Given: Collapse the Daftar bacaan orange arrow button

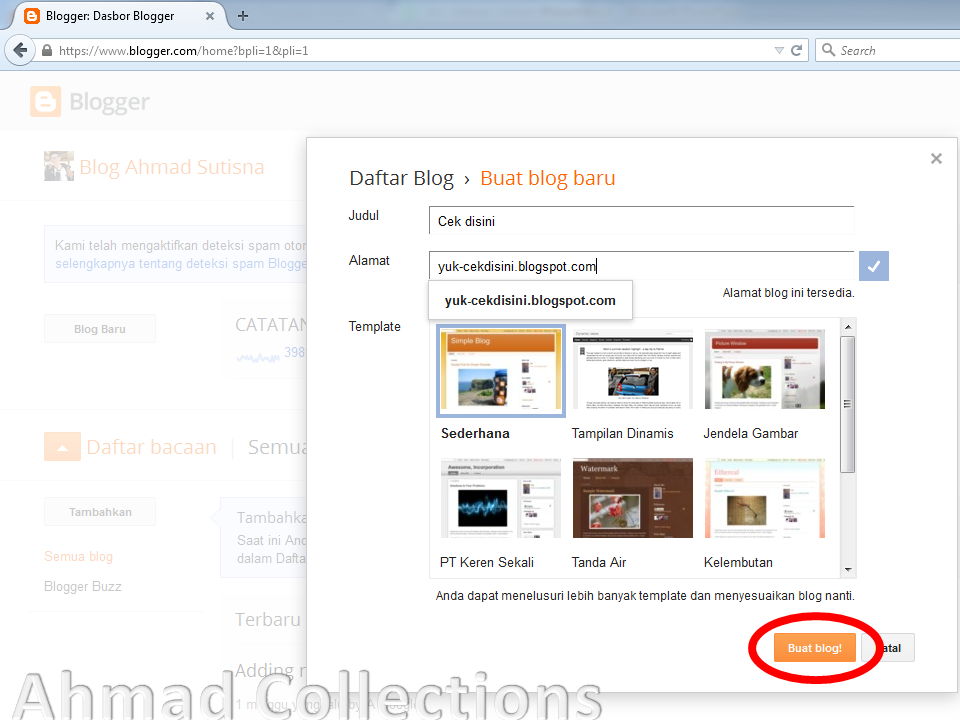Looking at the screenshot, I should [x=62, y=446].
